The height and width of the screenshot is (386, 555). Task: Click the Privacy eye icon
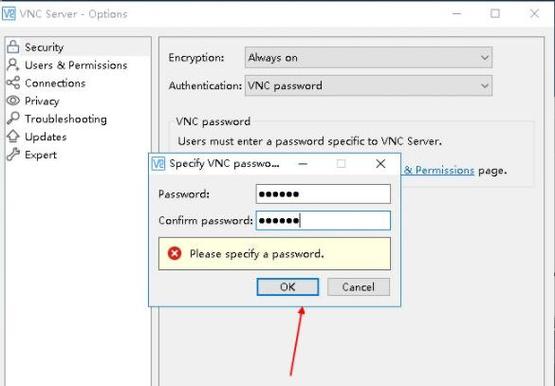[13, 101]
